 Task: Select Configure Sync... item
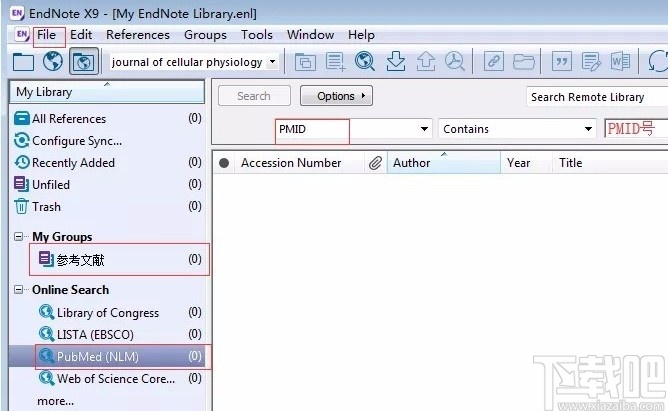click(107, 141)
